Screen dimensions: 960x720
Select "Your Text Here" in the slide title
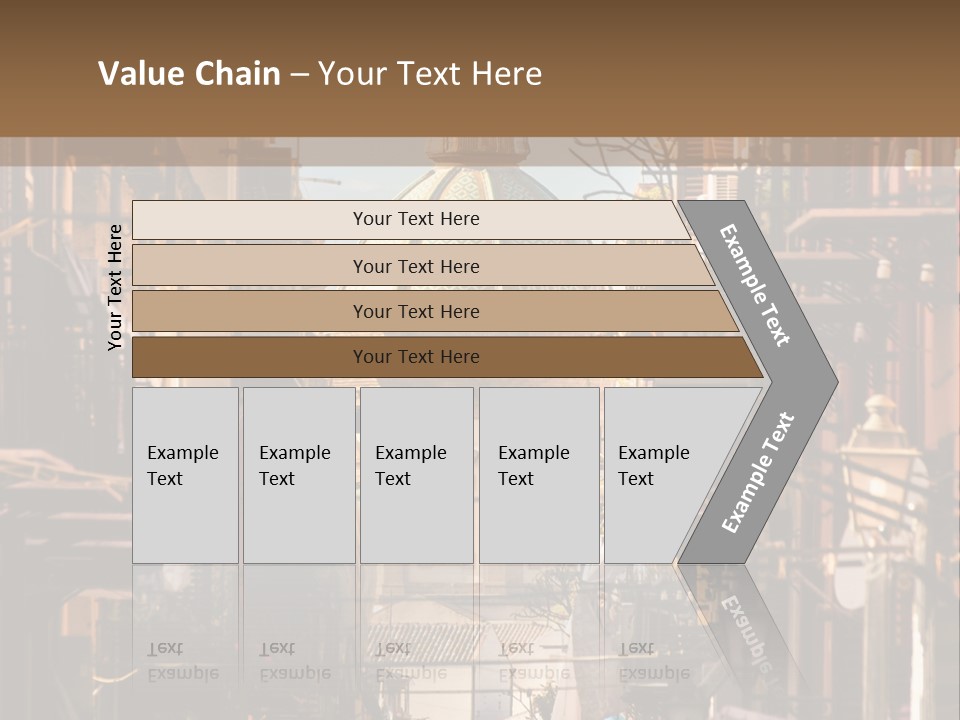point(430,74)
